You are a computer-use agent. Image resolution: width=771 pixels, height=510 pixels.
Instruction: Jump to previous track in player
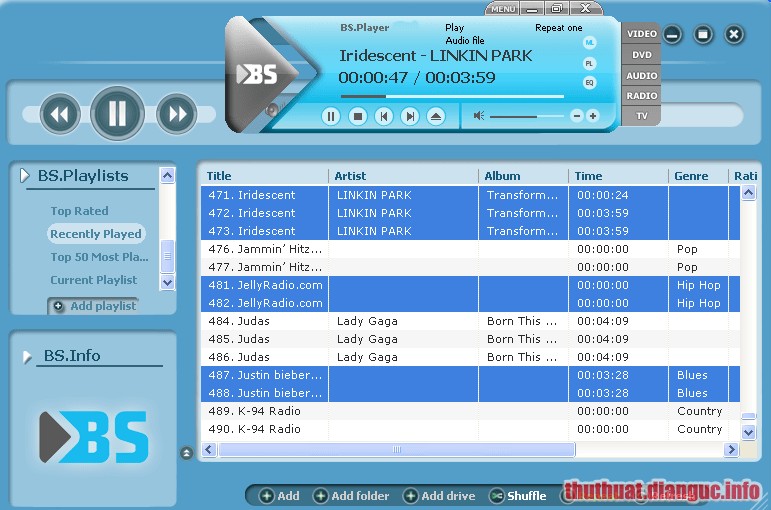tap(384, 117)
